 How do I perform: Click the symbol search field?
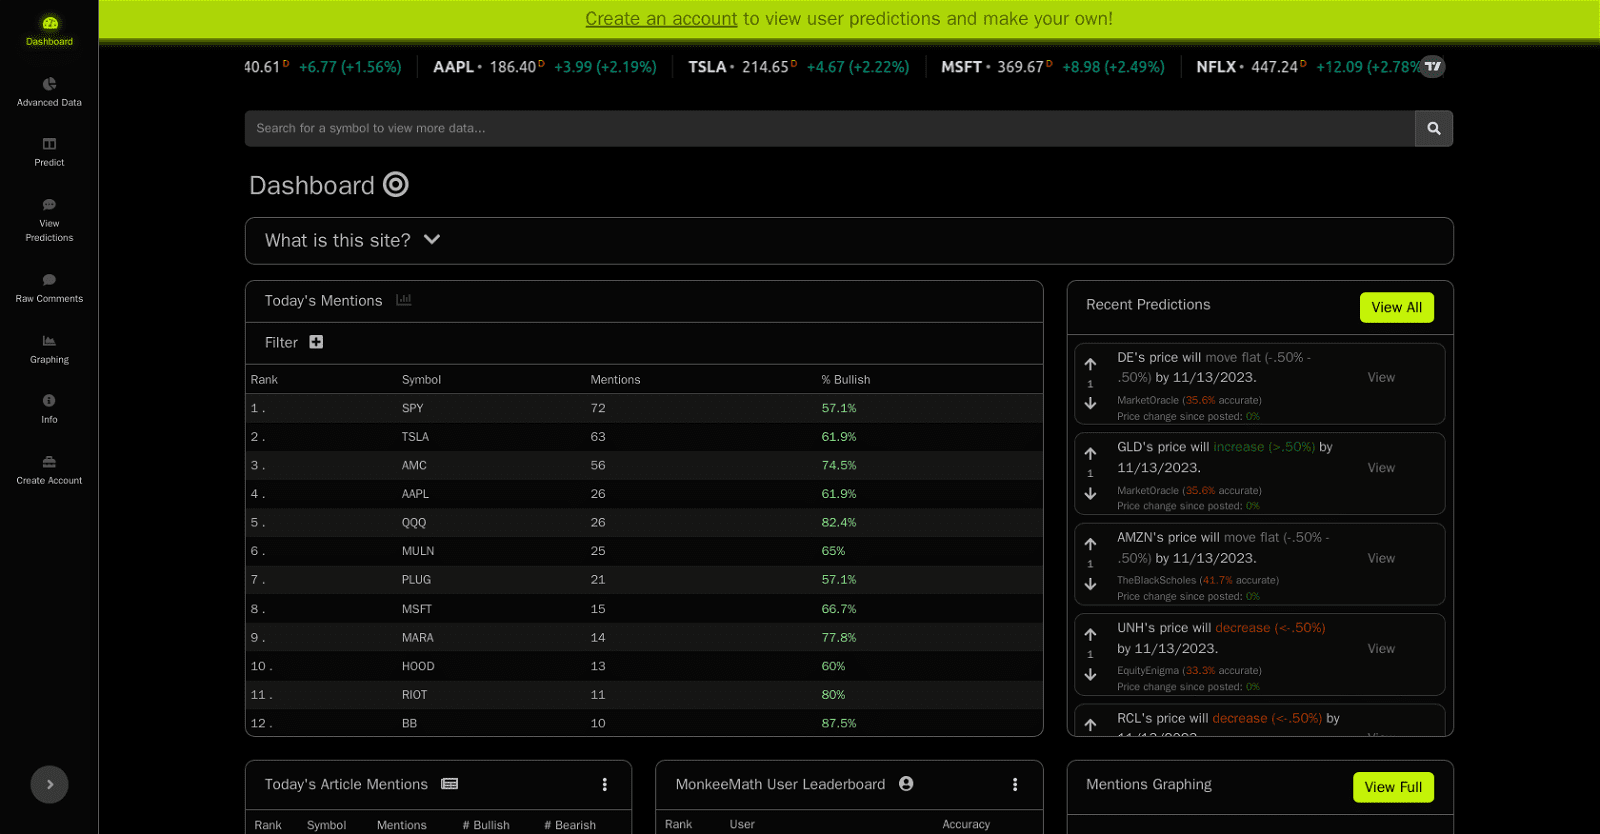point(830,129)
